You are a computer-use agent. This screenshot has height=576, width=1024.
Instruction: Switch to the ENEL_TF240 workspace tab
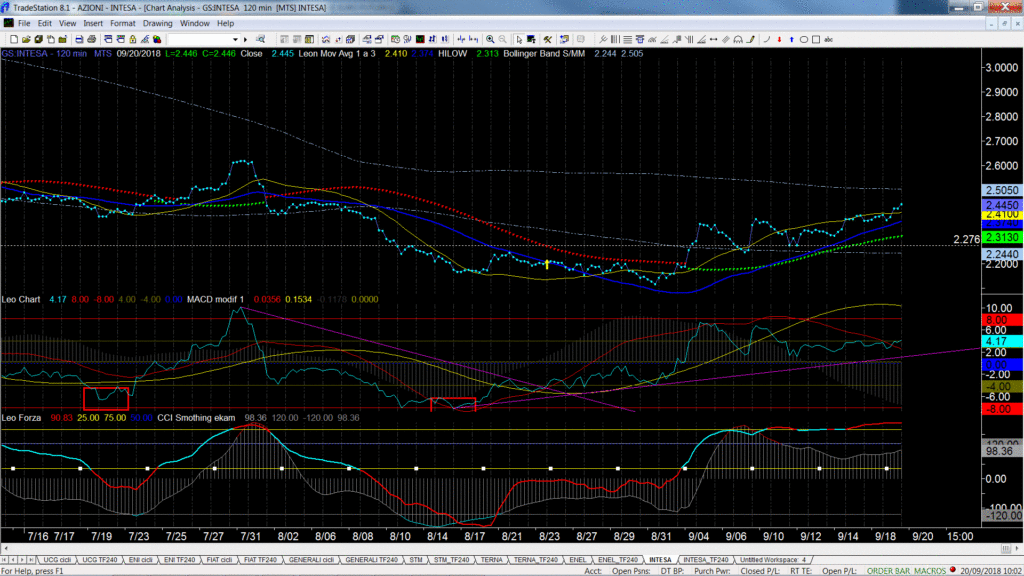[x=617, y=560]
